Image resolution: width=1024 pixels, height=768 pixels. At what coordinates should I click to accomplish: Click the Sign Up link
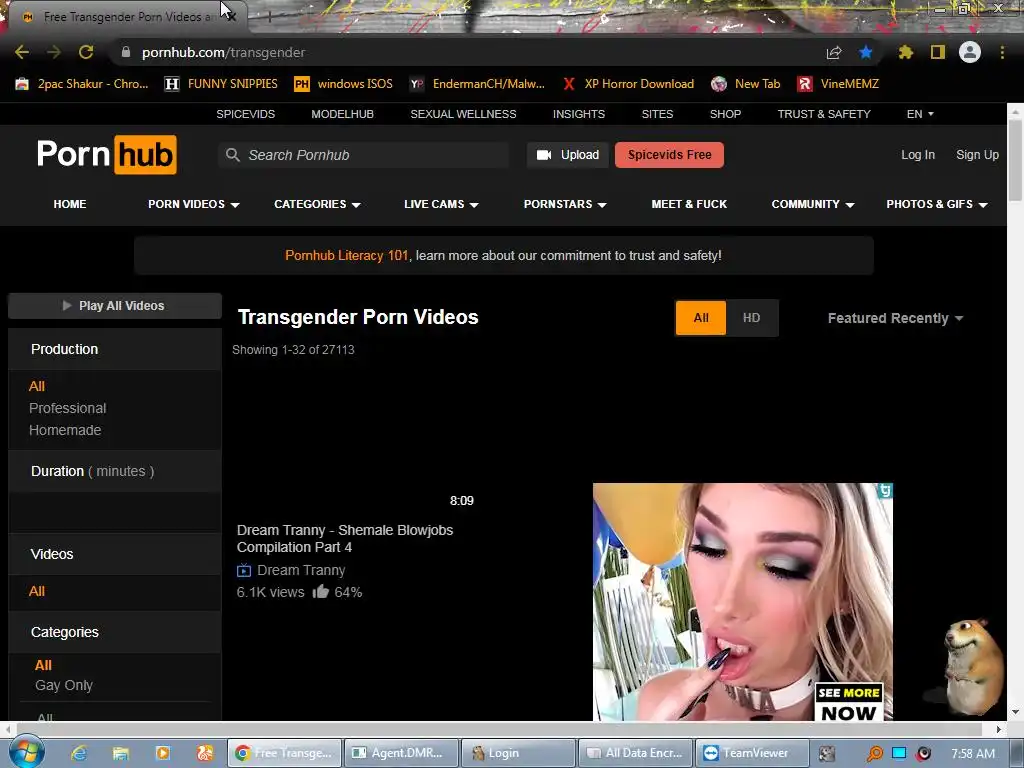(x=977, y=155)
